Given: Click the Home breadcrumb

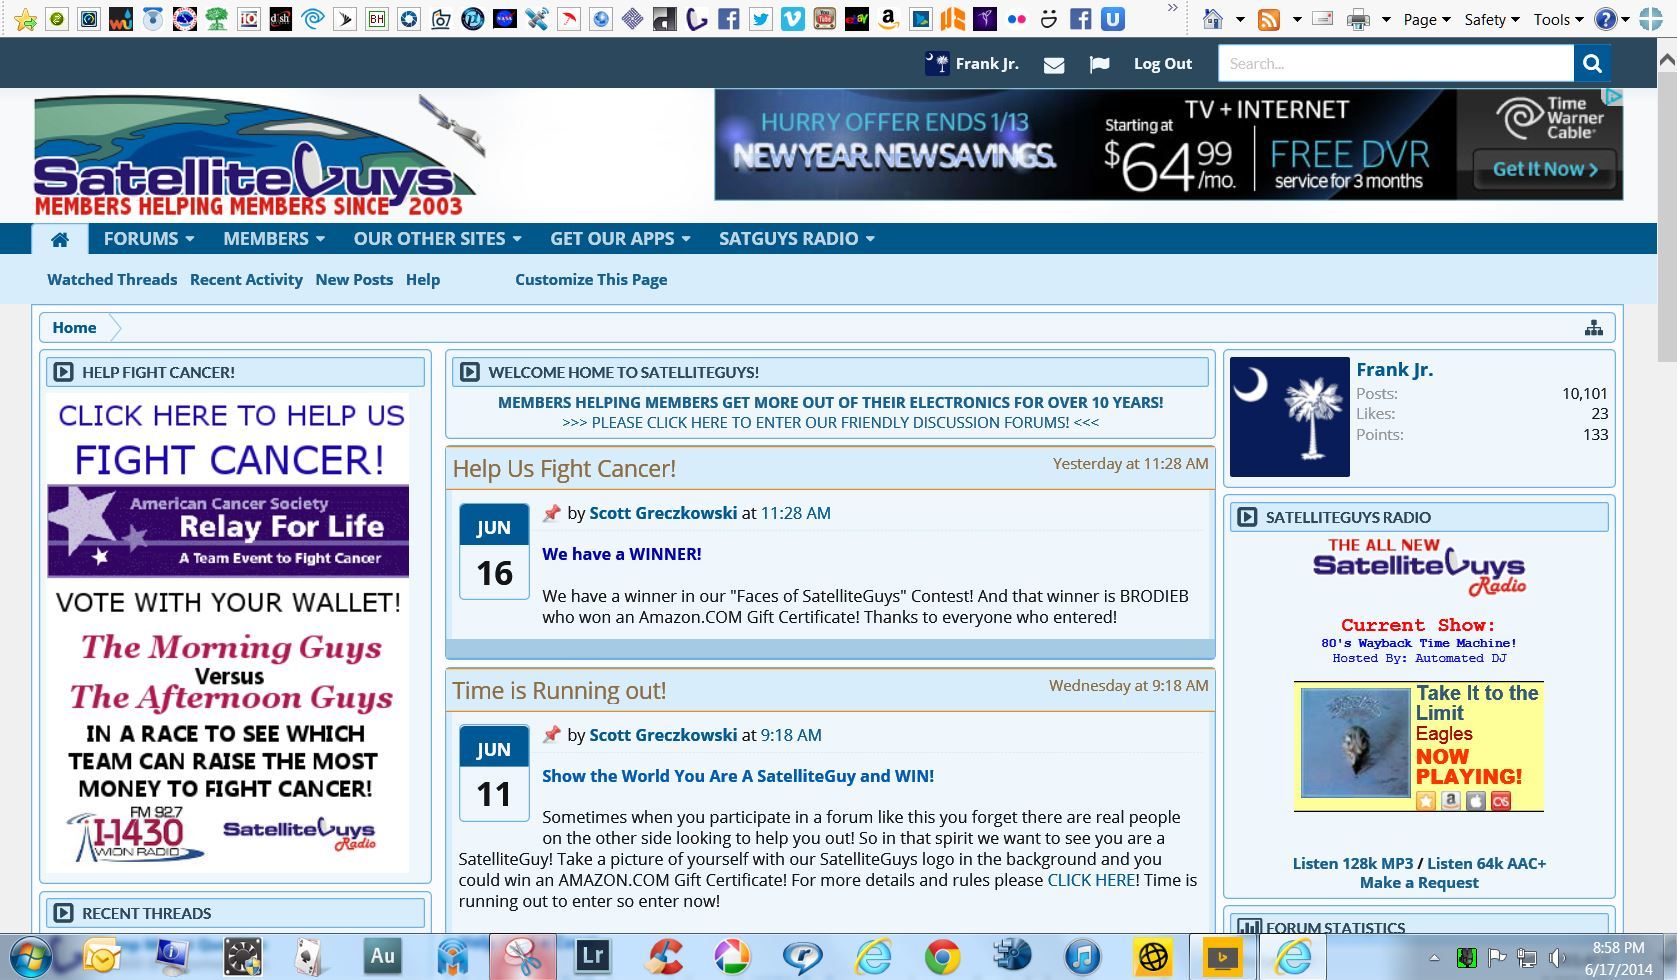Looking at the screenshot, I should 74,328.
